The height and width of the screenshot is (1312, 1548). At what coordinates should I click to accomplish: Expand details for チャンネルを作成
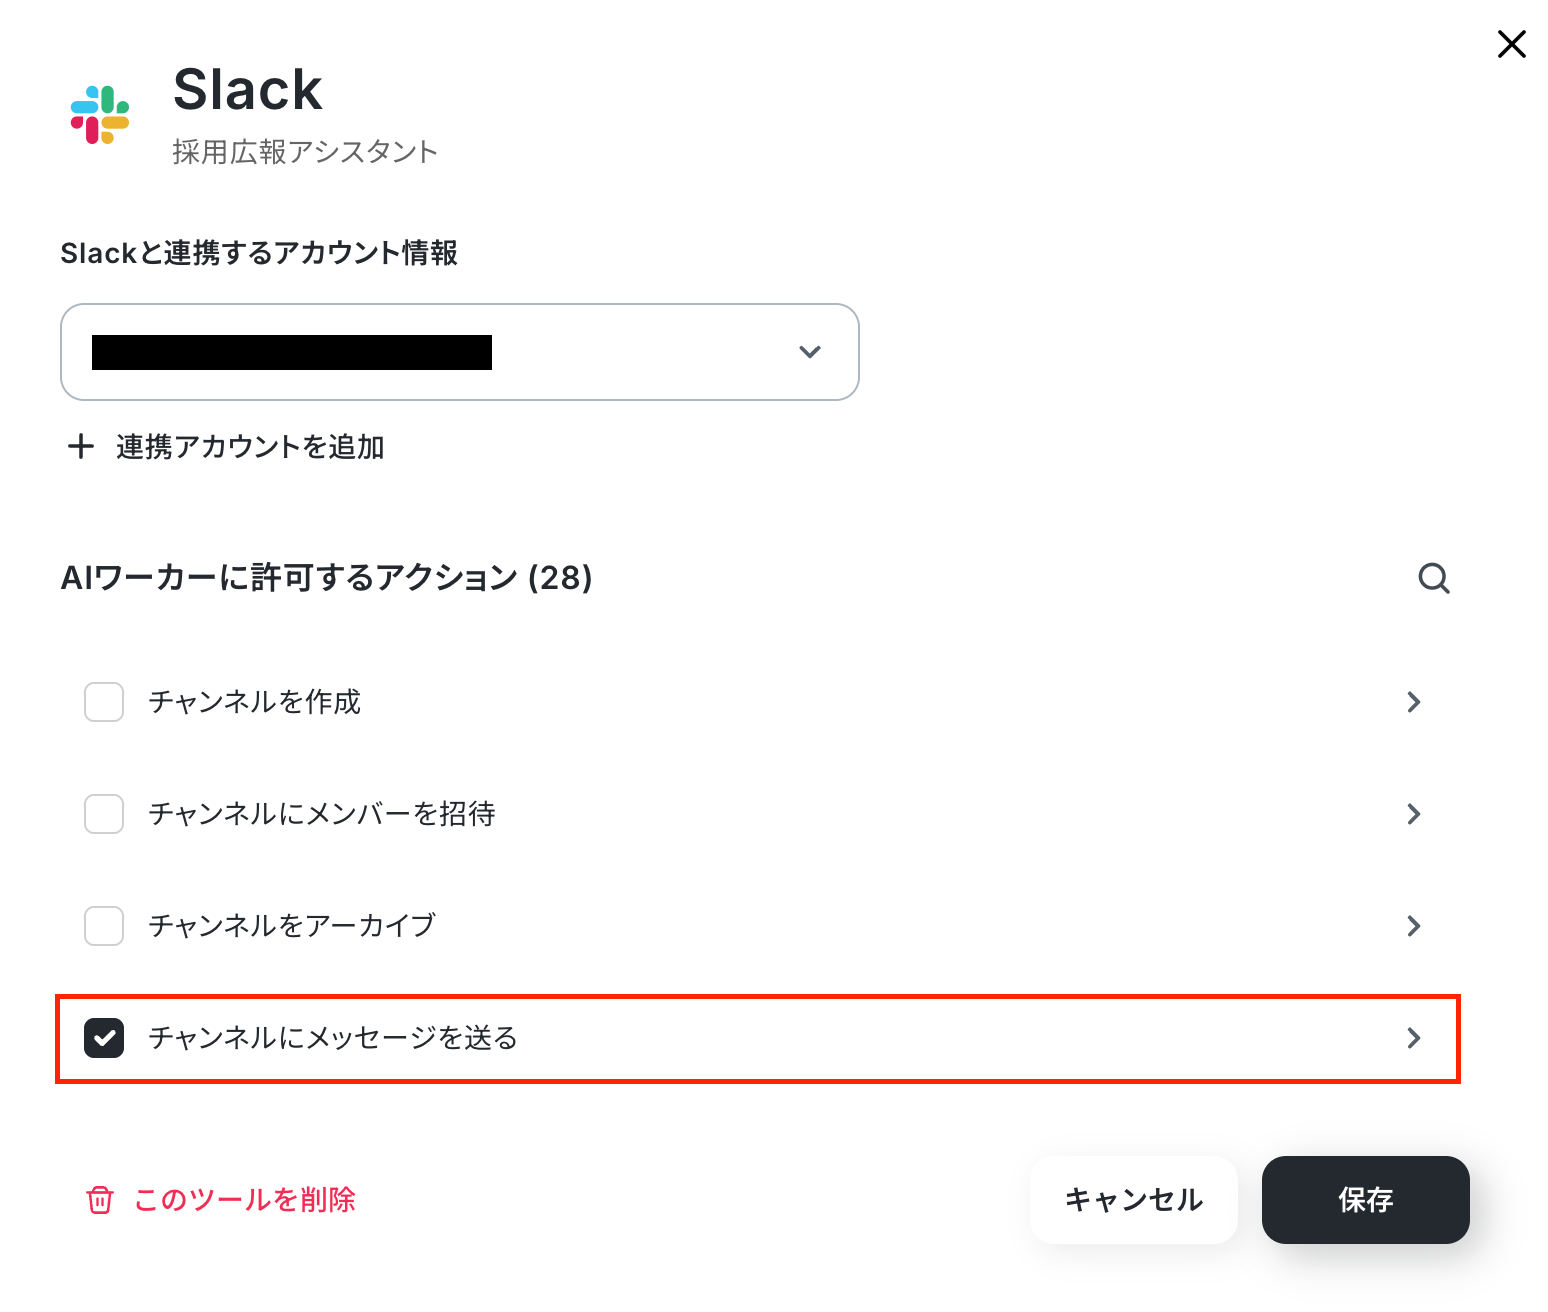(x=1414, y=702)
